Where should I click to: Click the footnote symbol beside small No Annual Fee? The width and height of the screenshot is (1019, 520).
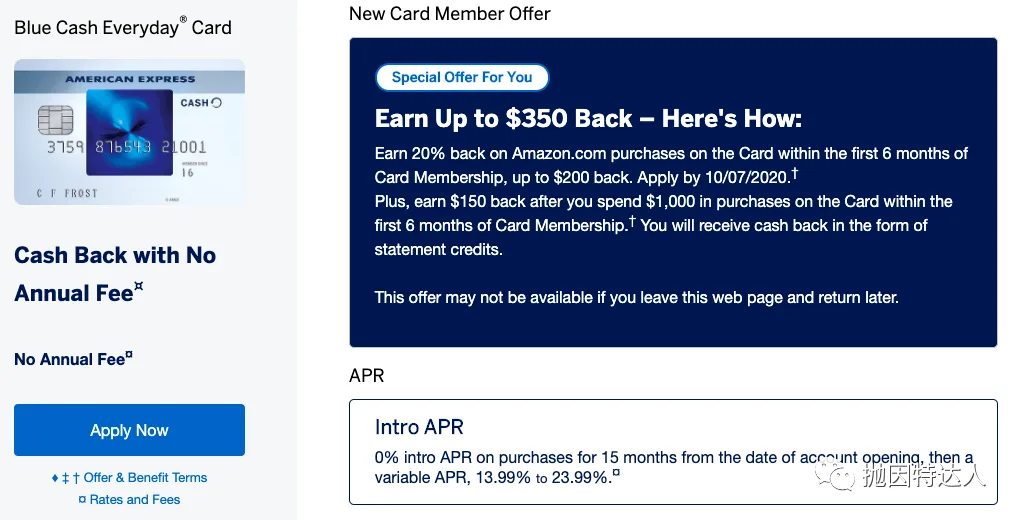(x=129, y=355)
